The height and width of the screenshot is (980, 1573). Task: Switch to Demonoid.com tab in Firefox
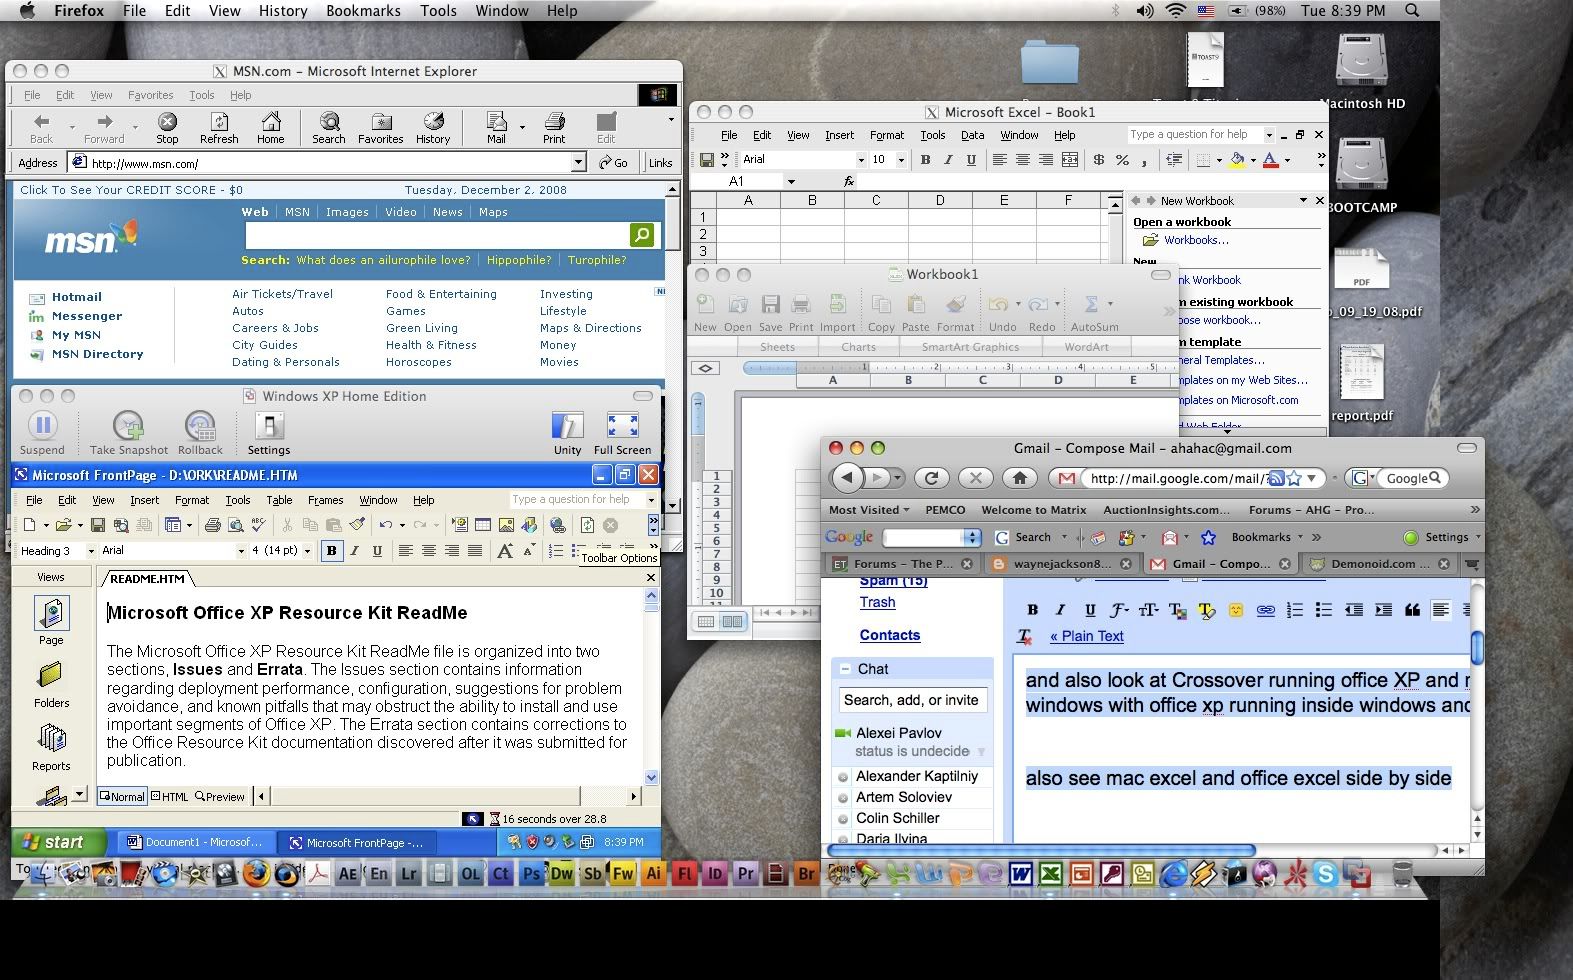[1379, 564]
